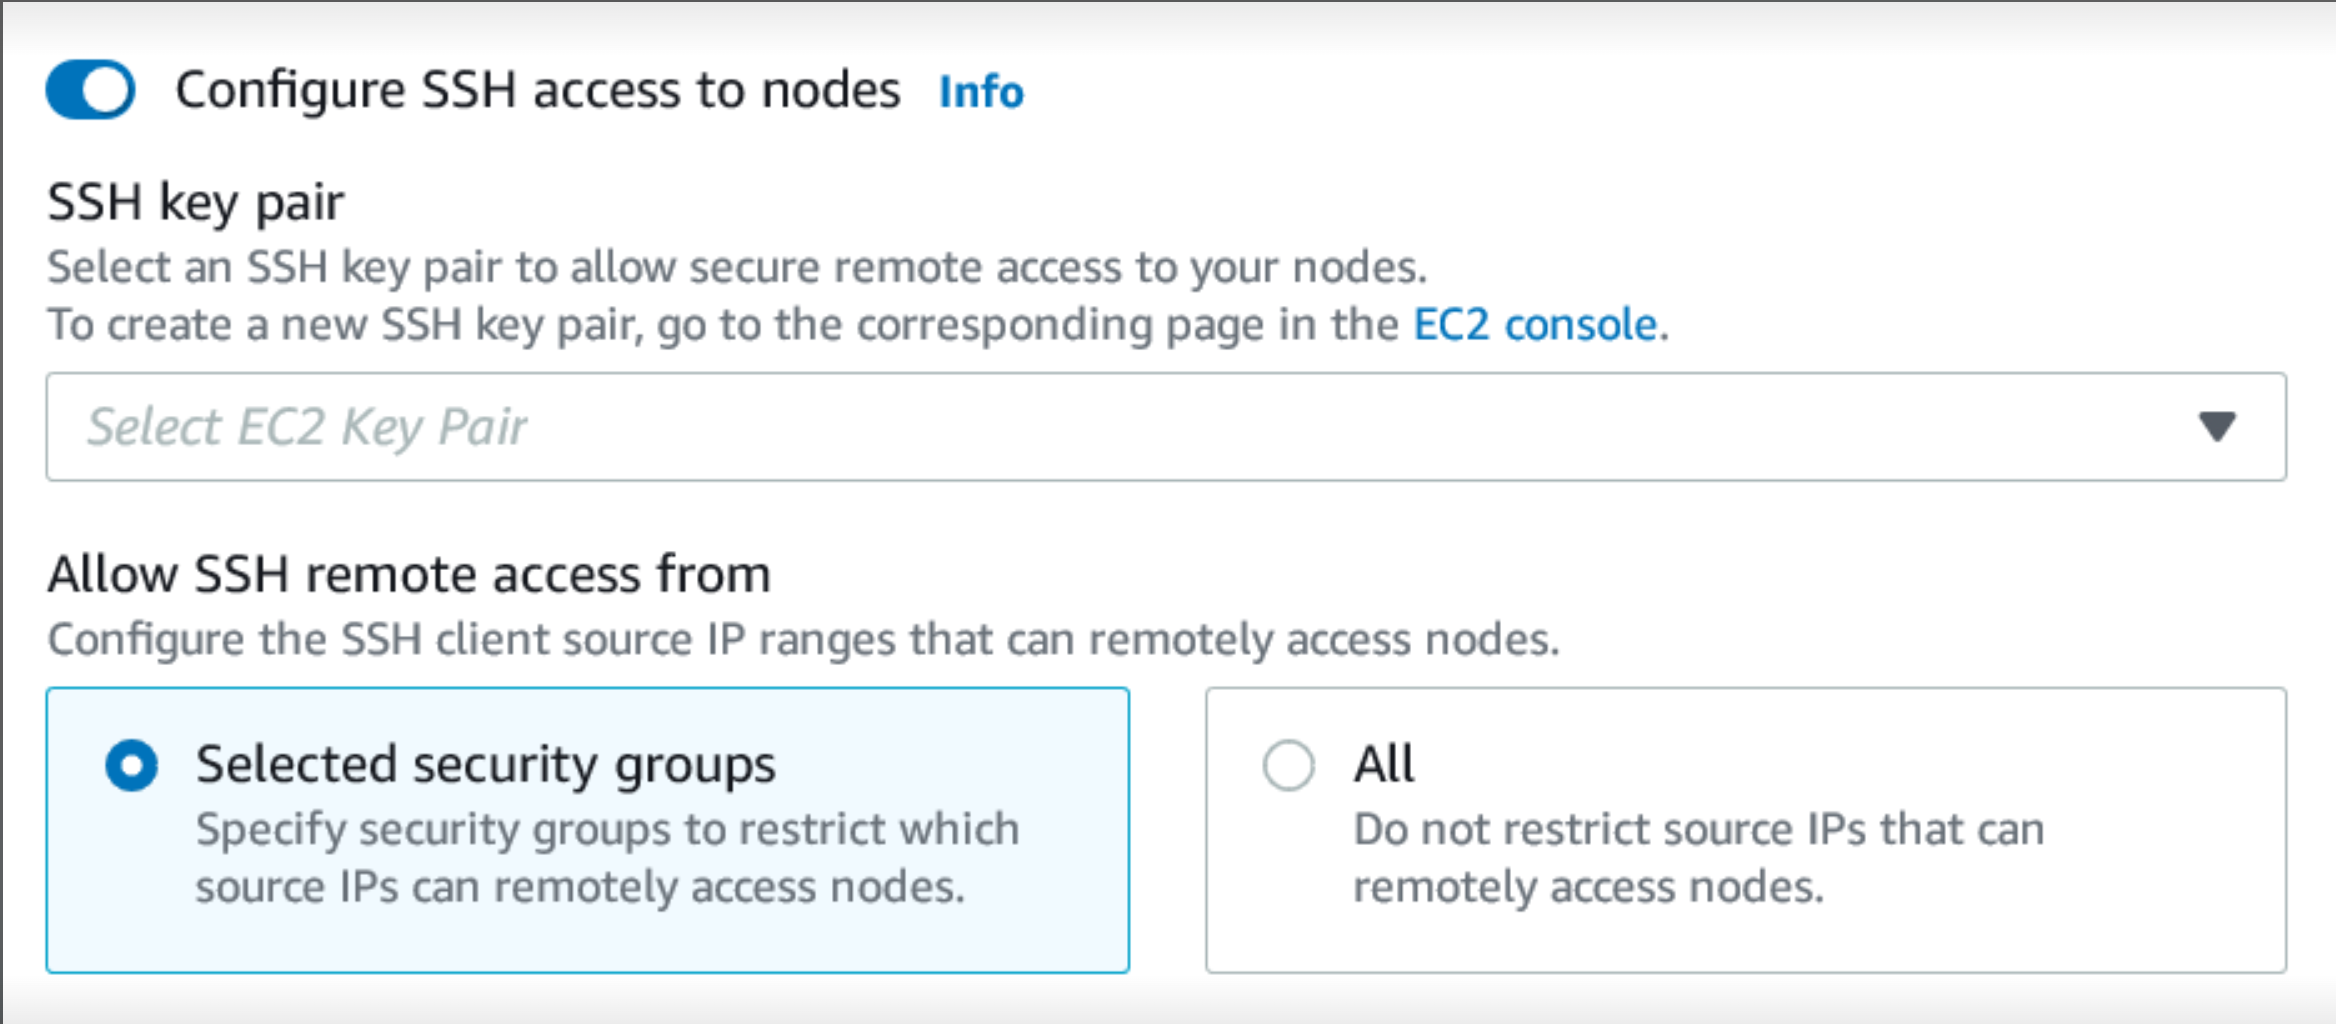Click the filled radio indicator for security groups
This screenshot has height=1024, width=2336.
[131, 763]
